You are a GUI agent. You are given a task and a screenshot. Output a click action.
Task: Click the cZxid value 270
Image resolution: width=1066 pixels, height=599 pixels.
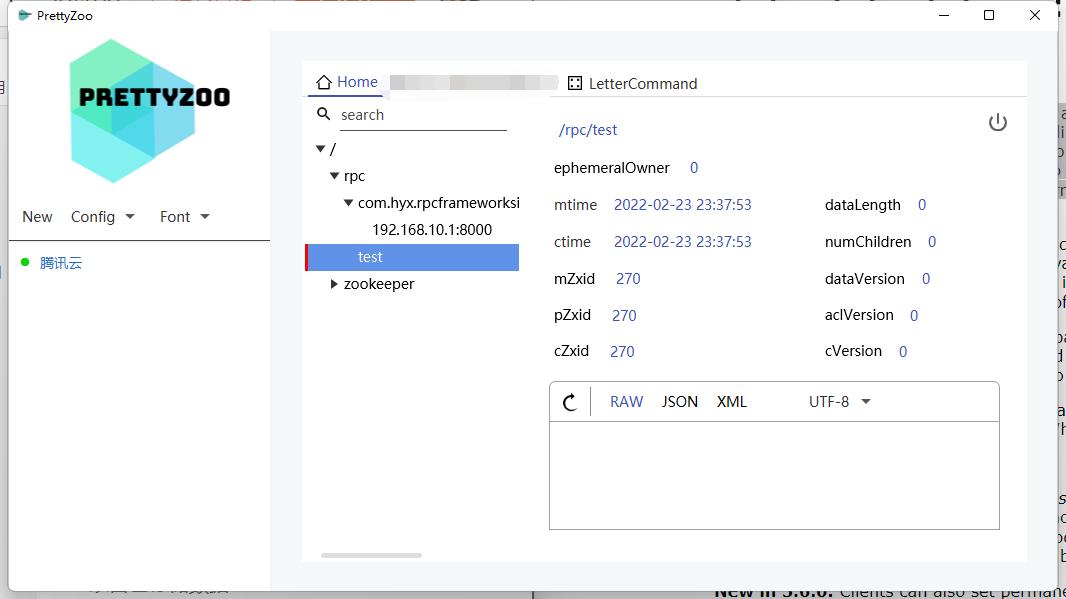click(x=622, y=352)
